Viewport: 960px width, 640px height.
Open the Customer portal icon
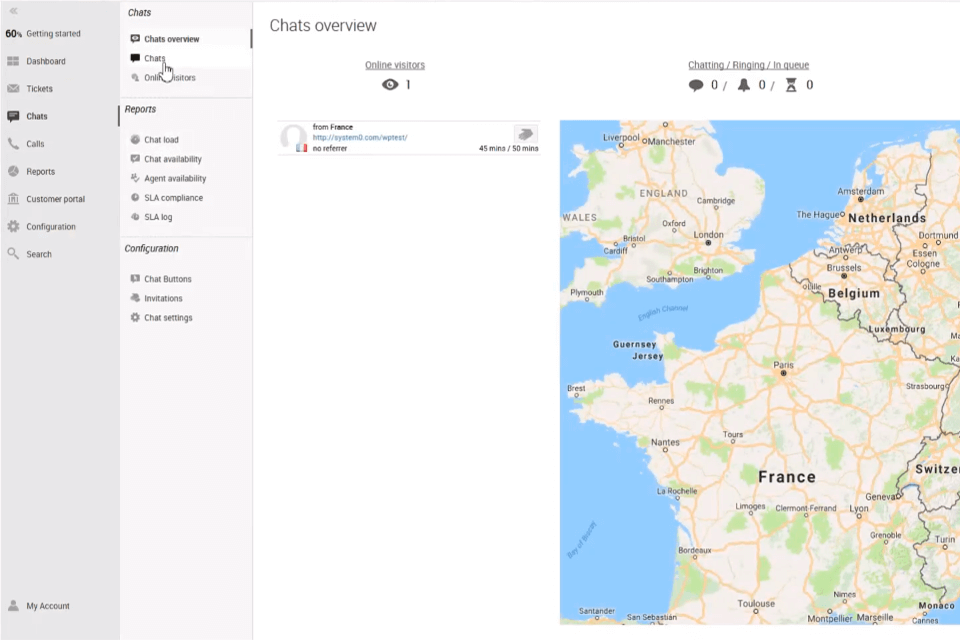tap(14, 198)
